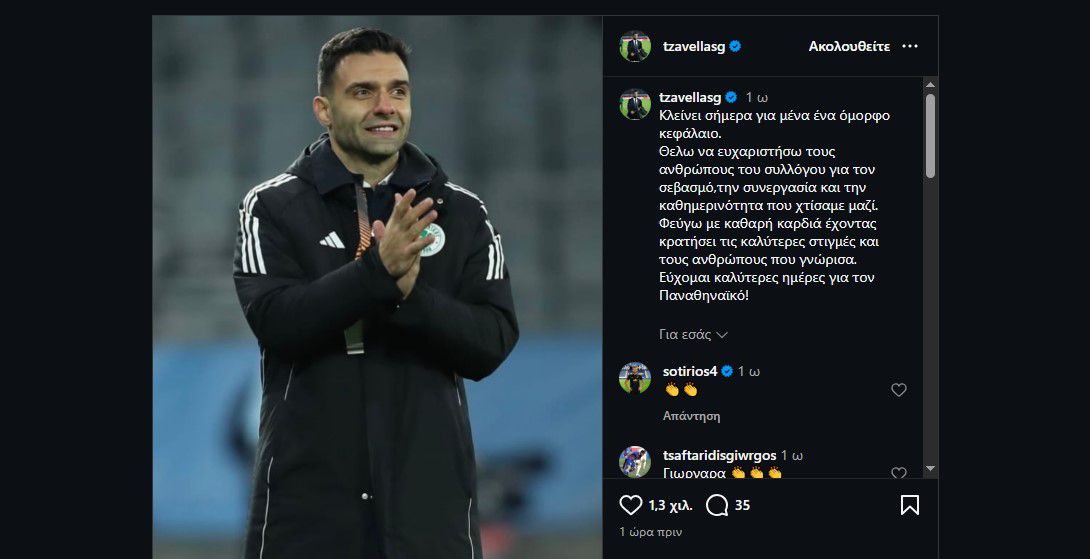Click the comments scrollbar thumb
1090x559 pixels.
pos(930,136)
